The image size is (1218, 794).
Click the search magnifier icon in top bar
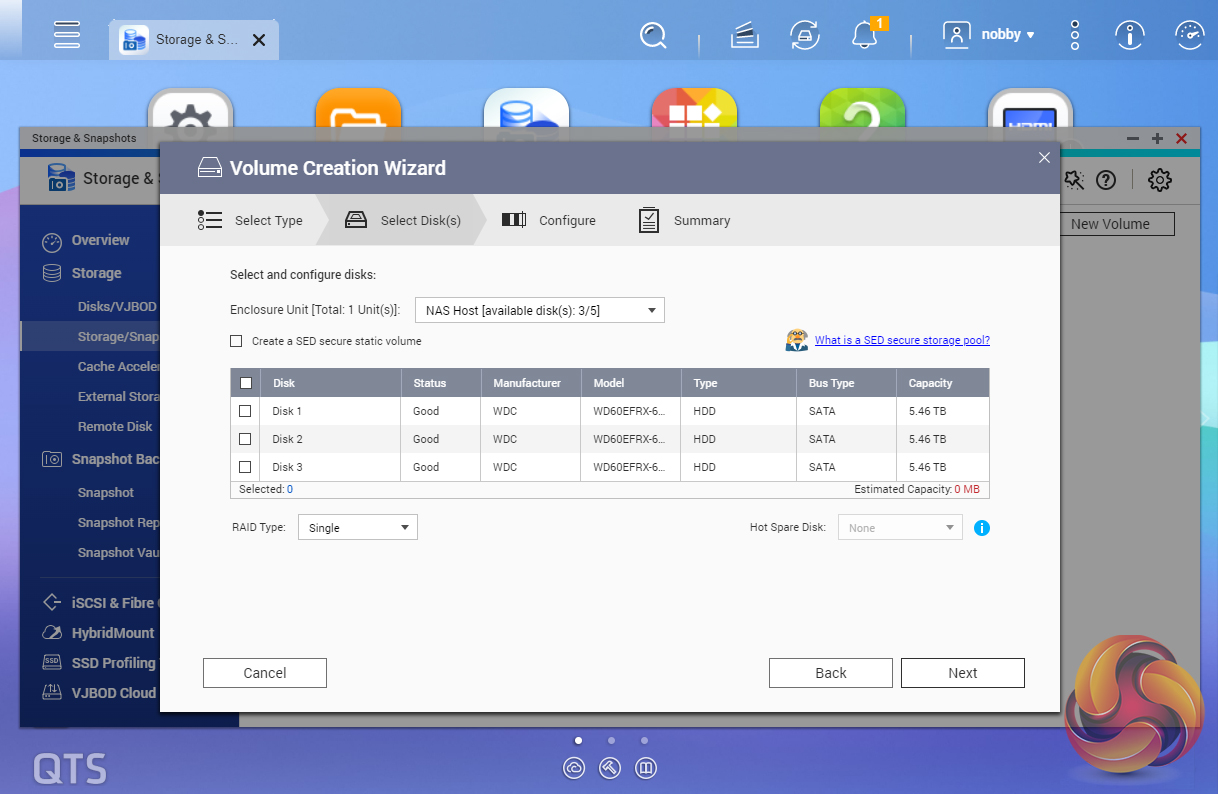[x=653, y=36]
